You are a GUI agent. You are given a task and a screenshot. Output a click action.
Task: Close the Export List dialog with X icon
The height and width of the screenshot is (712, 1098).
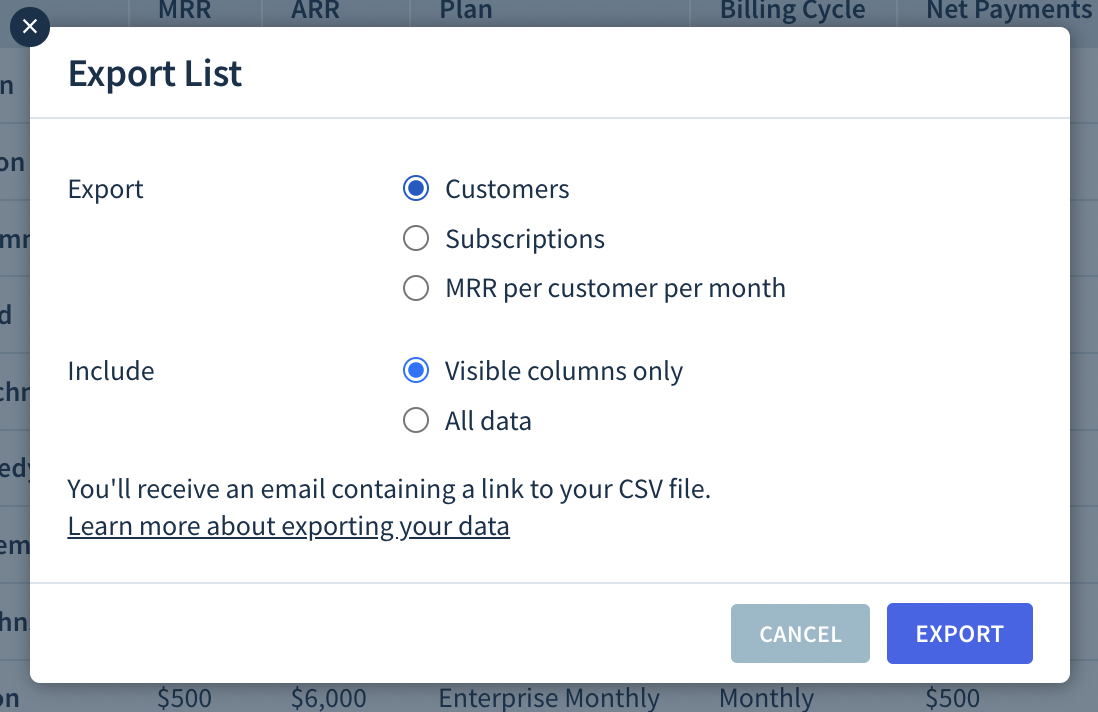[29, 27]
